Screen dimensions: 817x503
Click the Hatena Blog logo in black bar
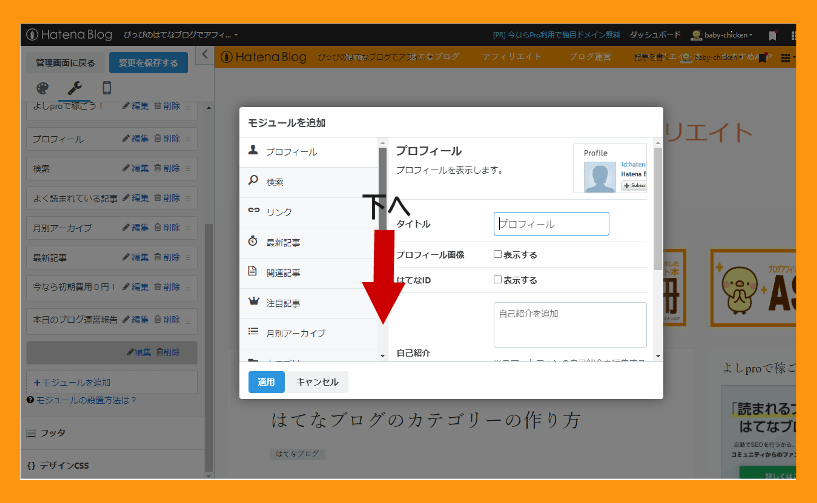tap(69, 35)
